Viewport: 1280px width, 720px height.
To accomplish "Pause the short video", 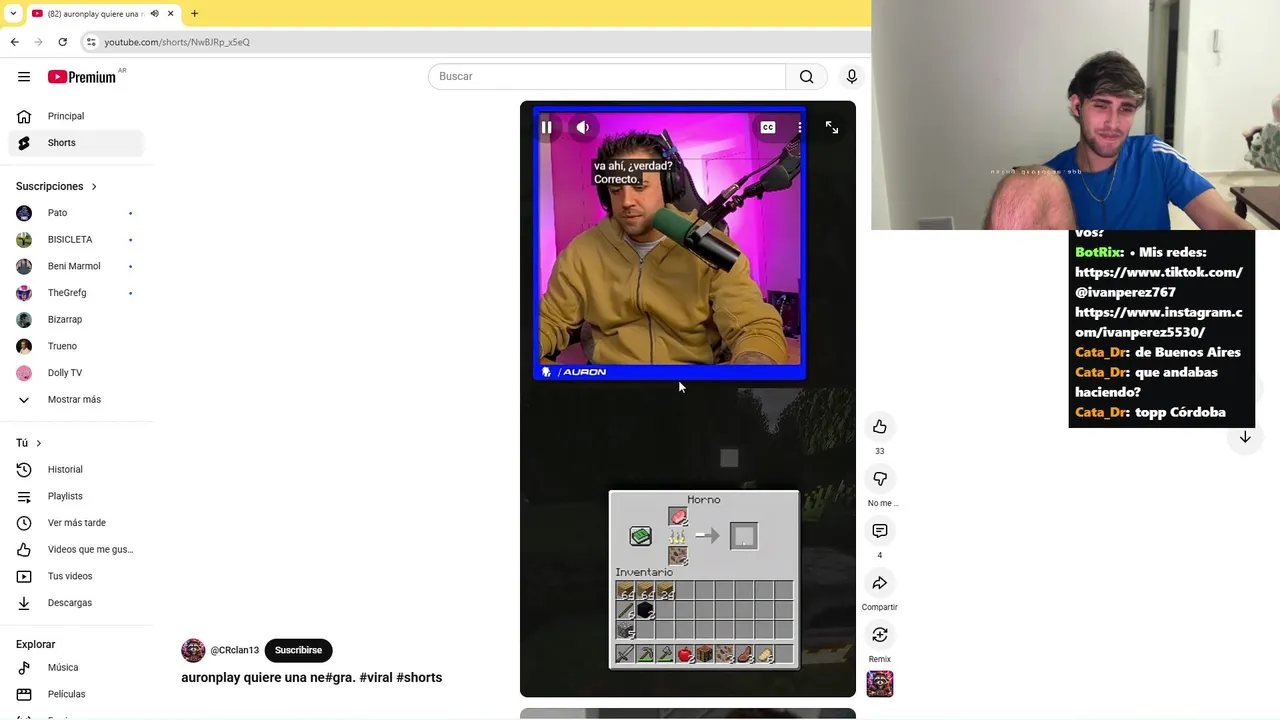I will [x=546, y=127].
